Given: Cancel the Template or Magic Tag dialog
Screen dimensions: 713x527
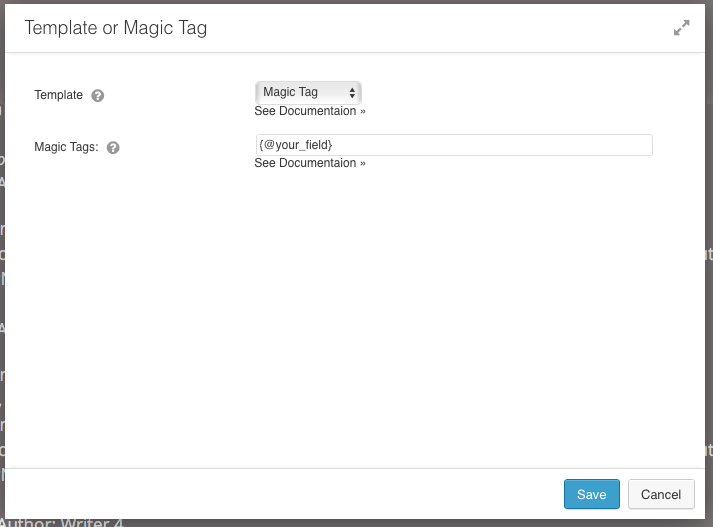Looking at the screenshot, I should 661,494.
